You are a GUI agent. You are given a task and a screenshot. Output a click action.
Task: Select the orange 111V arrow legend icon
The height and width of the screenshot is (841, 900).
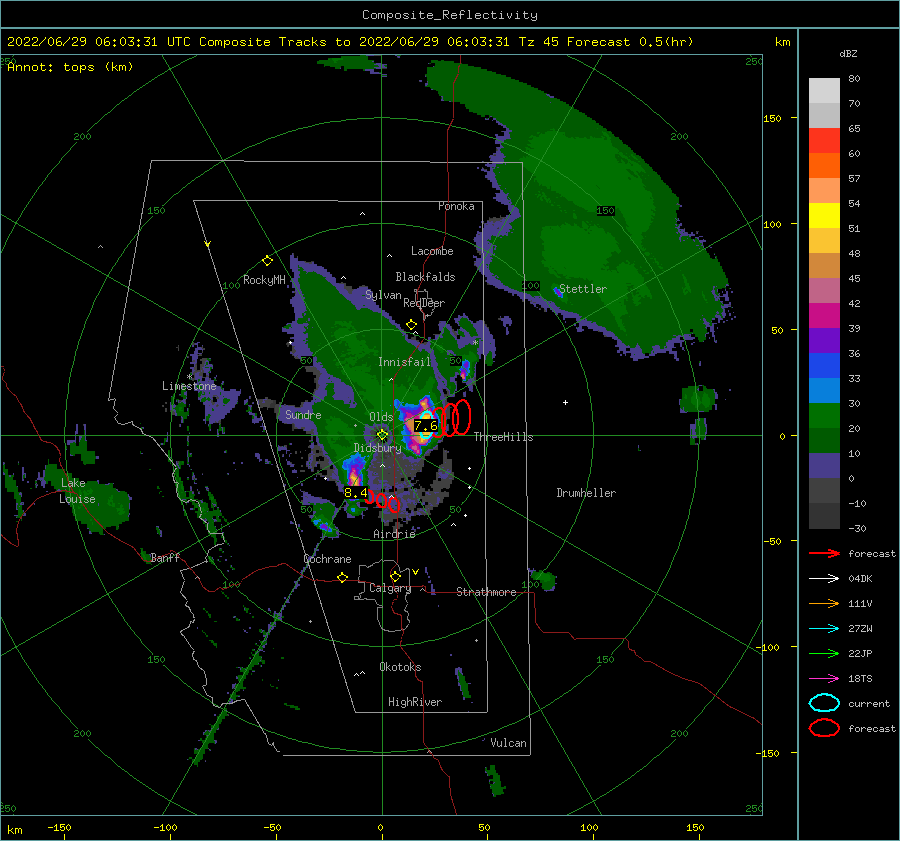(824, 603)
